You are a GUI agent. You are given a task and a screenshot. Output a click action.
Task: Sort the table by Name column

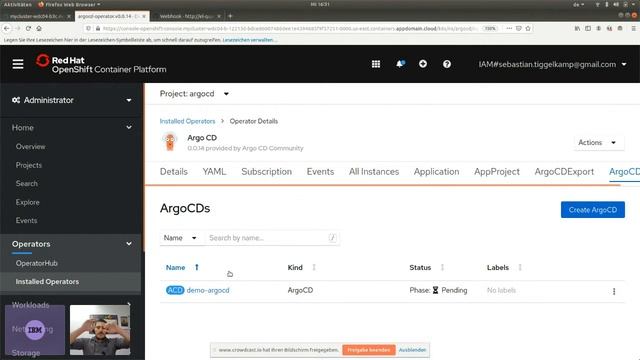(182, 267)
